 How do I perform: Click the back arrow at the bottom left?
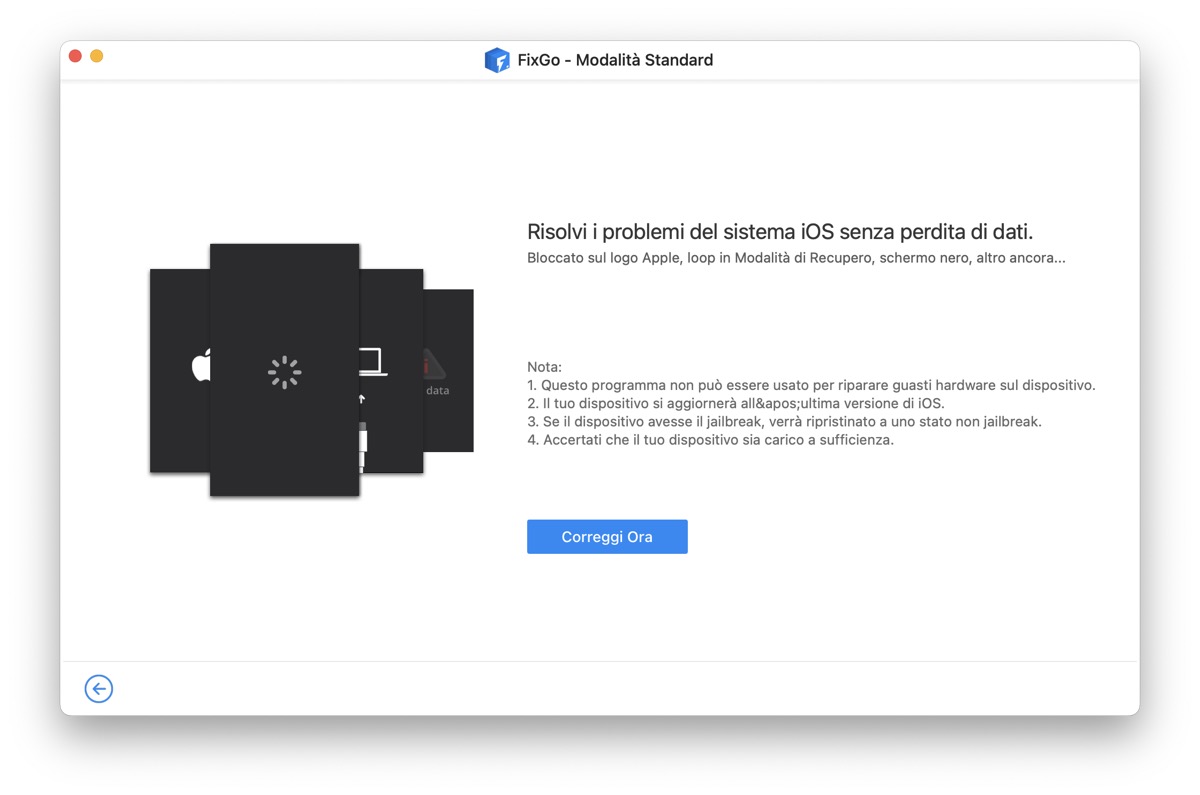tap(98, 688)
